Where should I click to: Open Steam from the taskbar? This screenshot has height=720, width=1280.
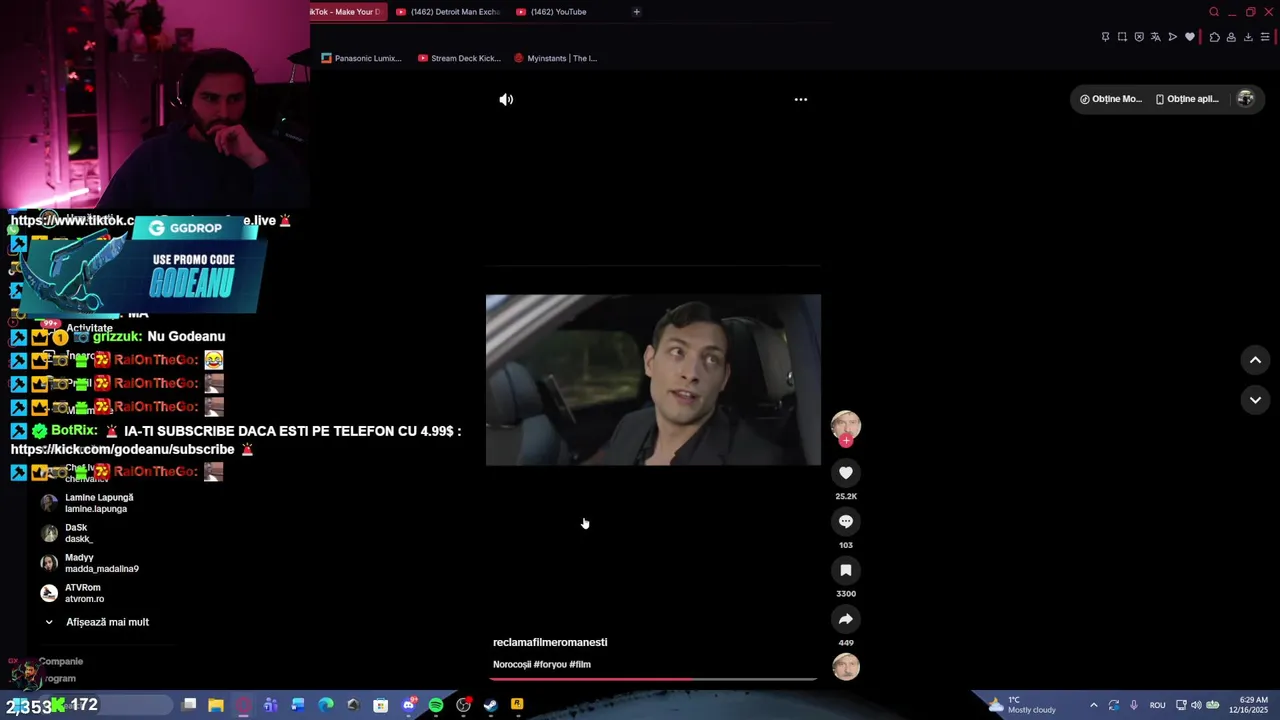tap(490, 705)
